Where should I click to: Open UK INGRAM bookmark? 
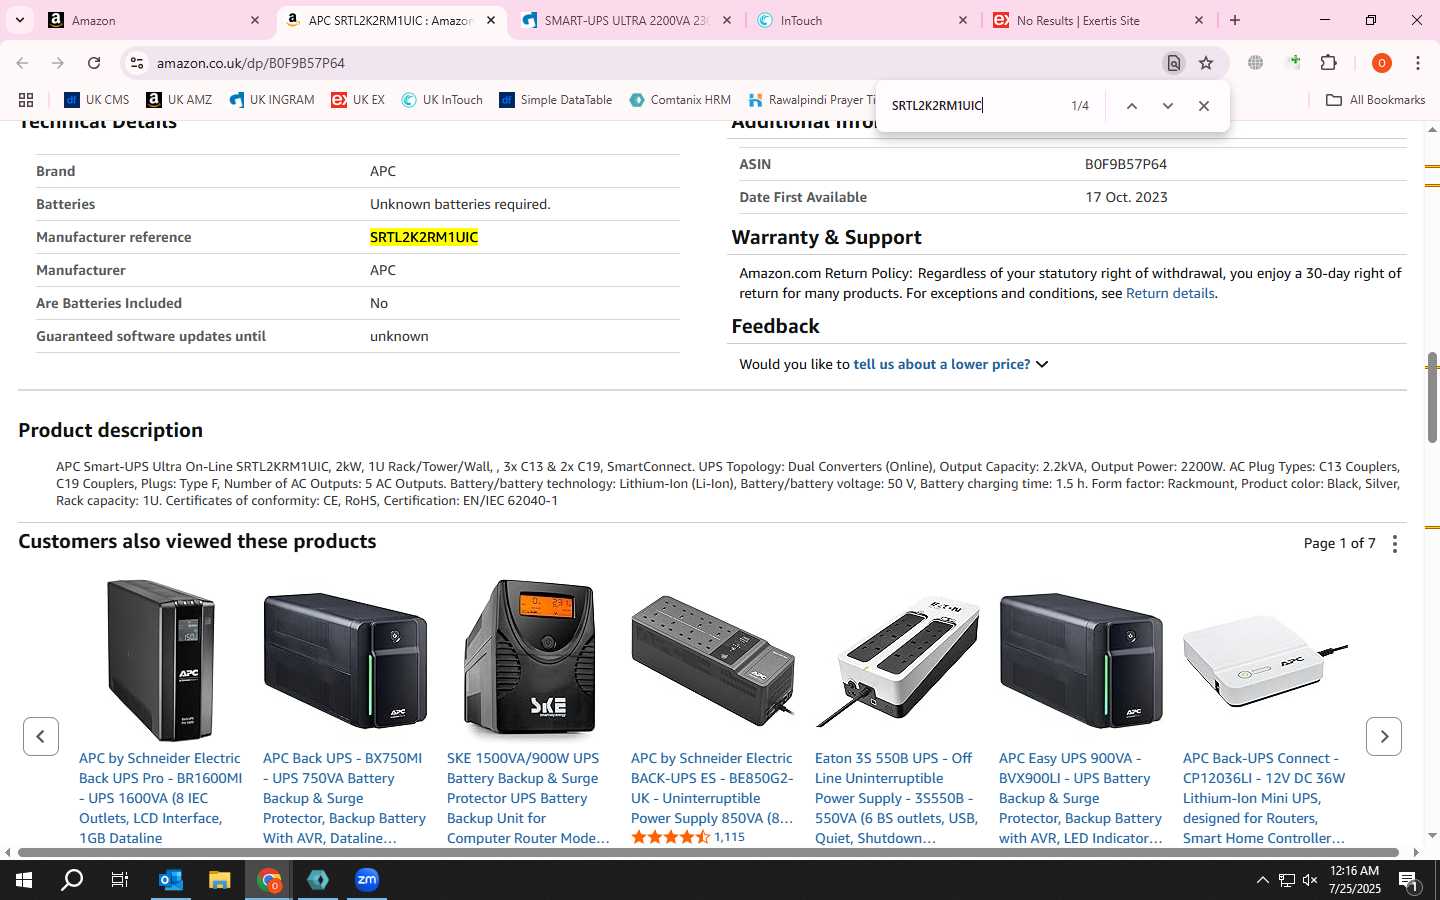click(x=272, y=100)
